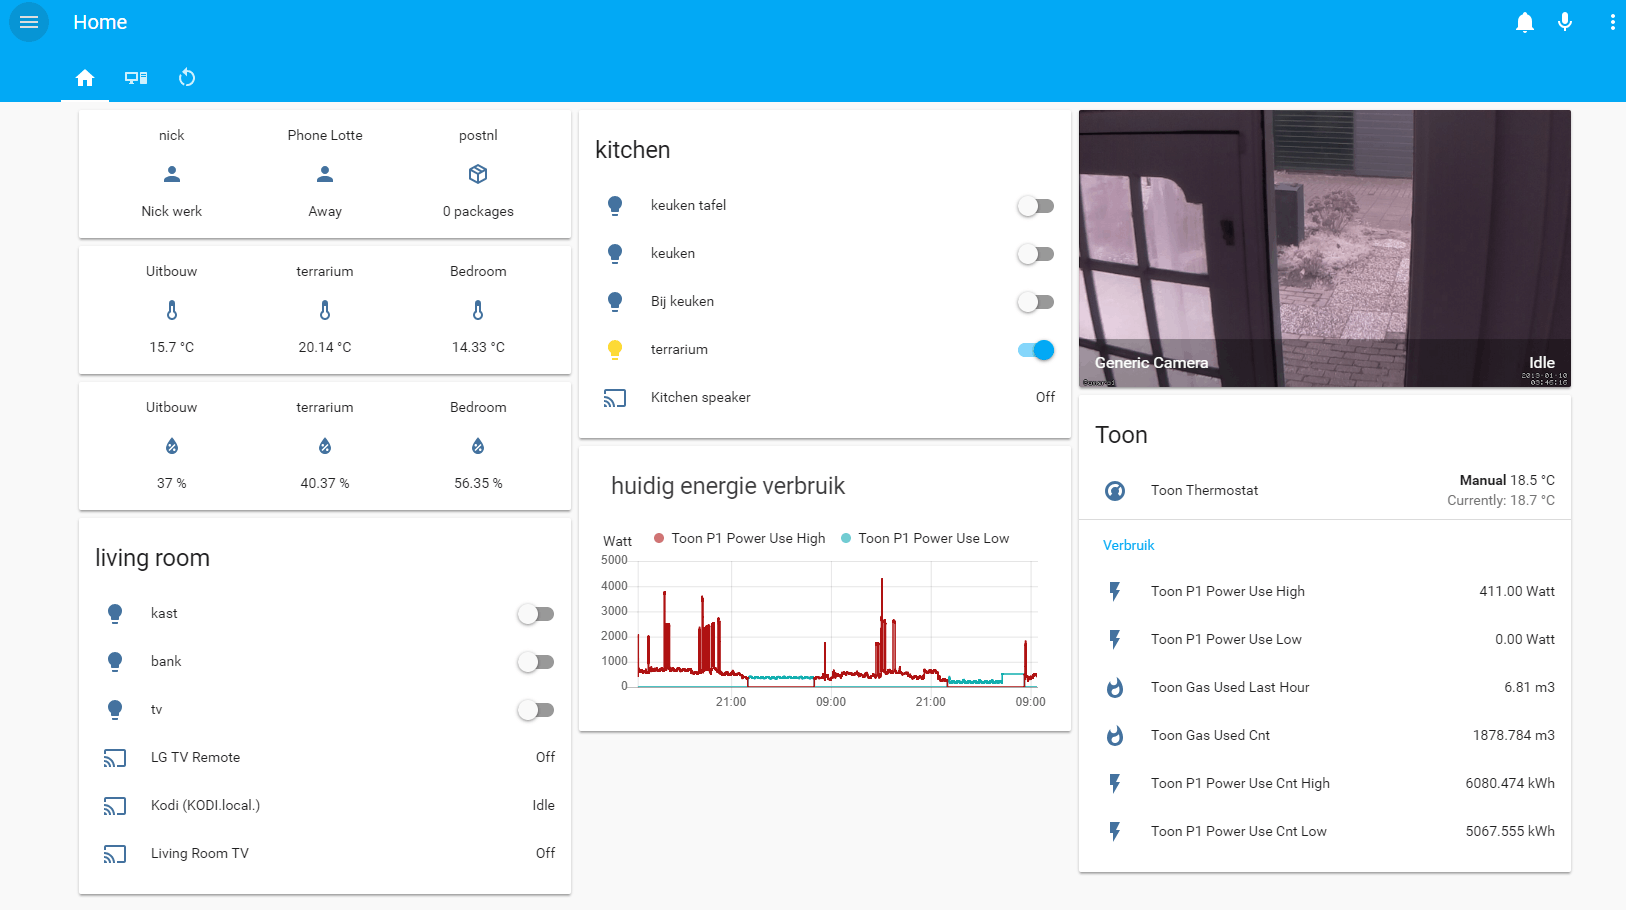
Task: Click the 20.14 °C terrarium temperature
Action: (x=325, y=348)
